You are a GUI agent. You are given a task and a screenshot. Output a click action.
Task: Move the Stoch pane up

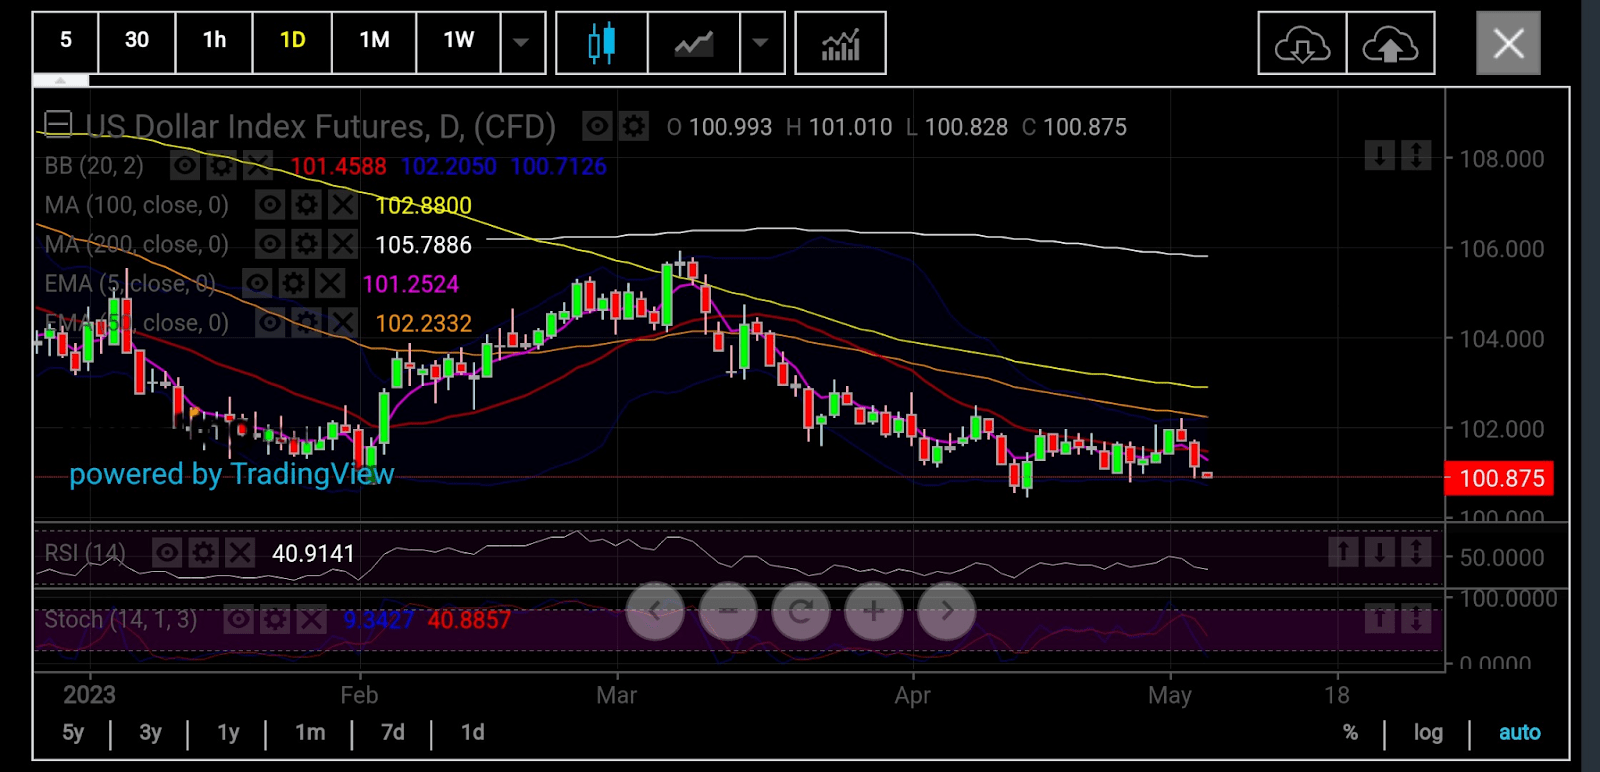pos(1380,619)
